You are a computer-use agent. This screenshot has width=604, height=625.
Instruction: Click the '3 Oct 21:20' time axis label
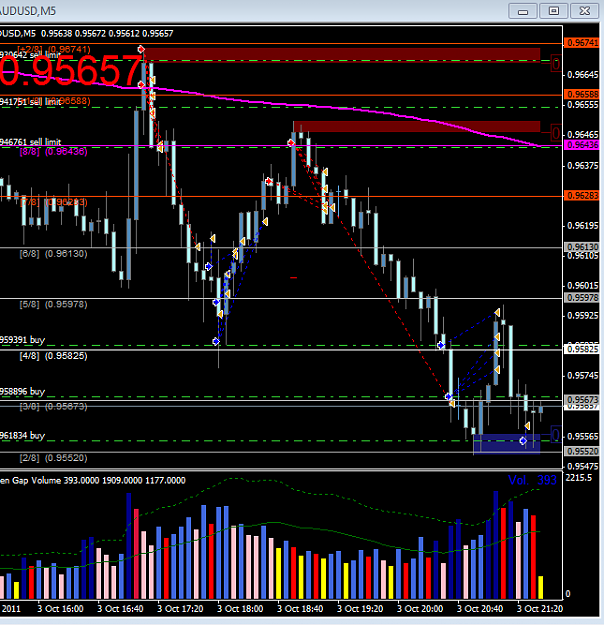click(540, 609)
